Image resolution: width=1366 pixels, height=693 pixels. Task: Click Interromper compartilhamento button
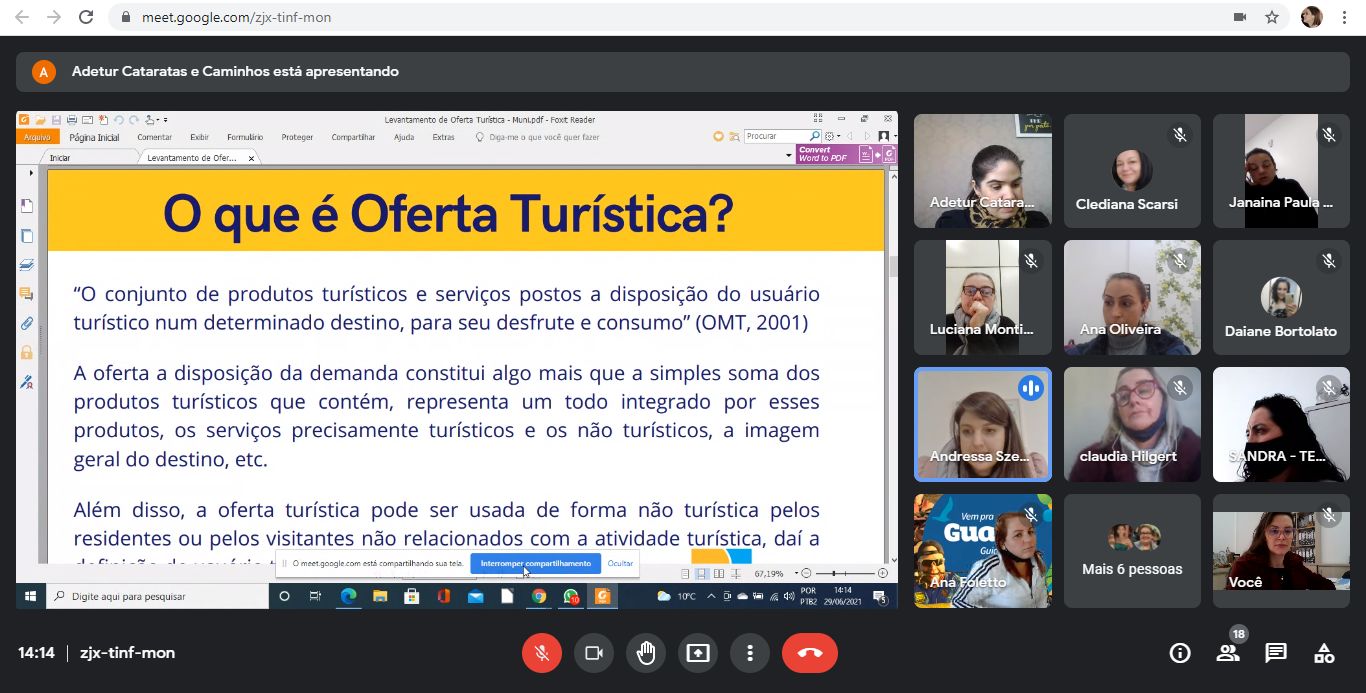tap(535, 563)
